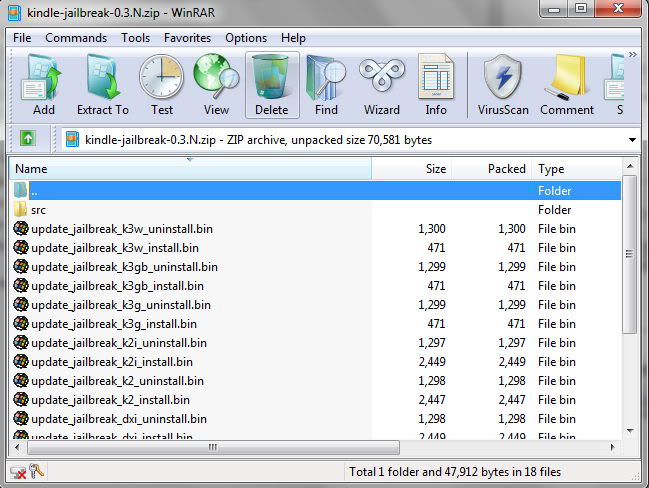Open the Favorites menu
Screen dimensions: 649x488
tap(187, 38)
